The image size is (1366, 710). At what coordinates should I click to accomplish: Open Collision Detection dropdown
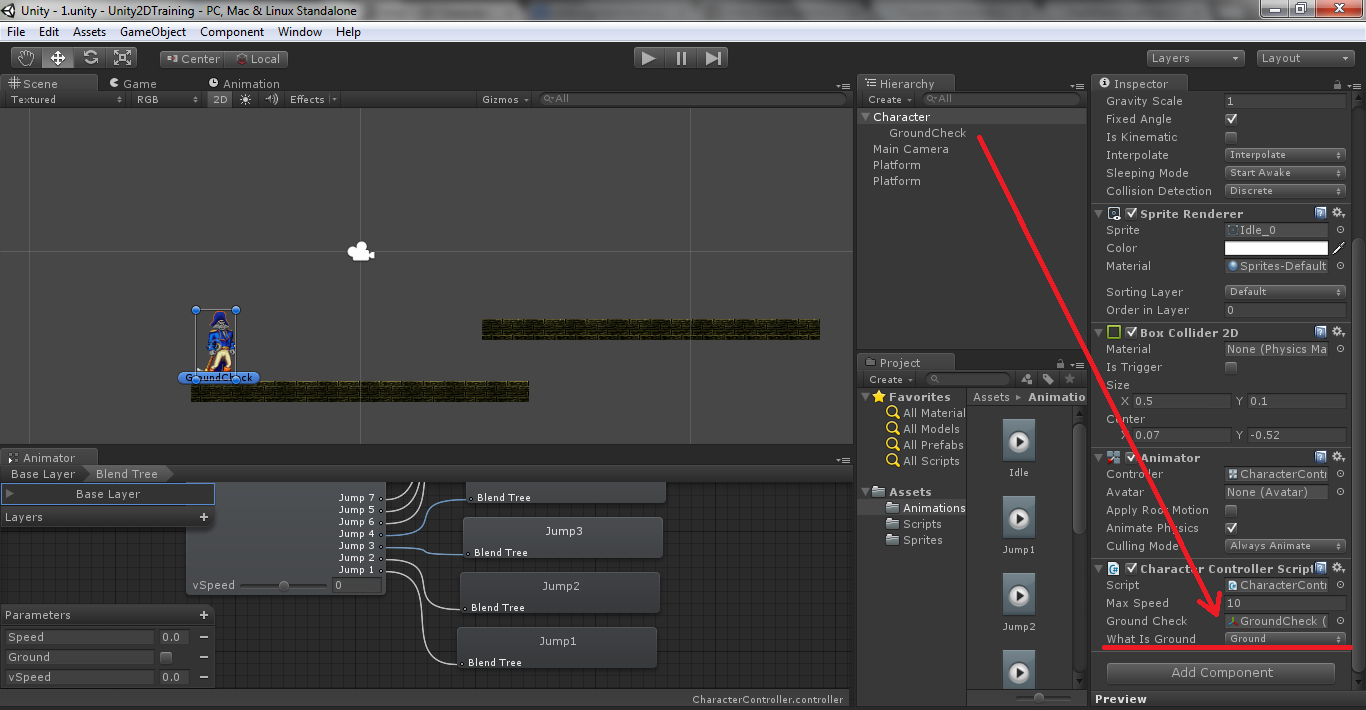tap(1285, 191)
